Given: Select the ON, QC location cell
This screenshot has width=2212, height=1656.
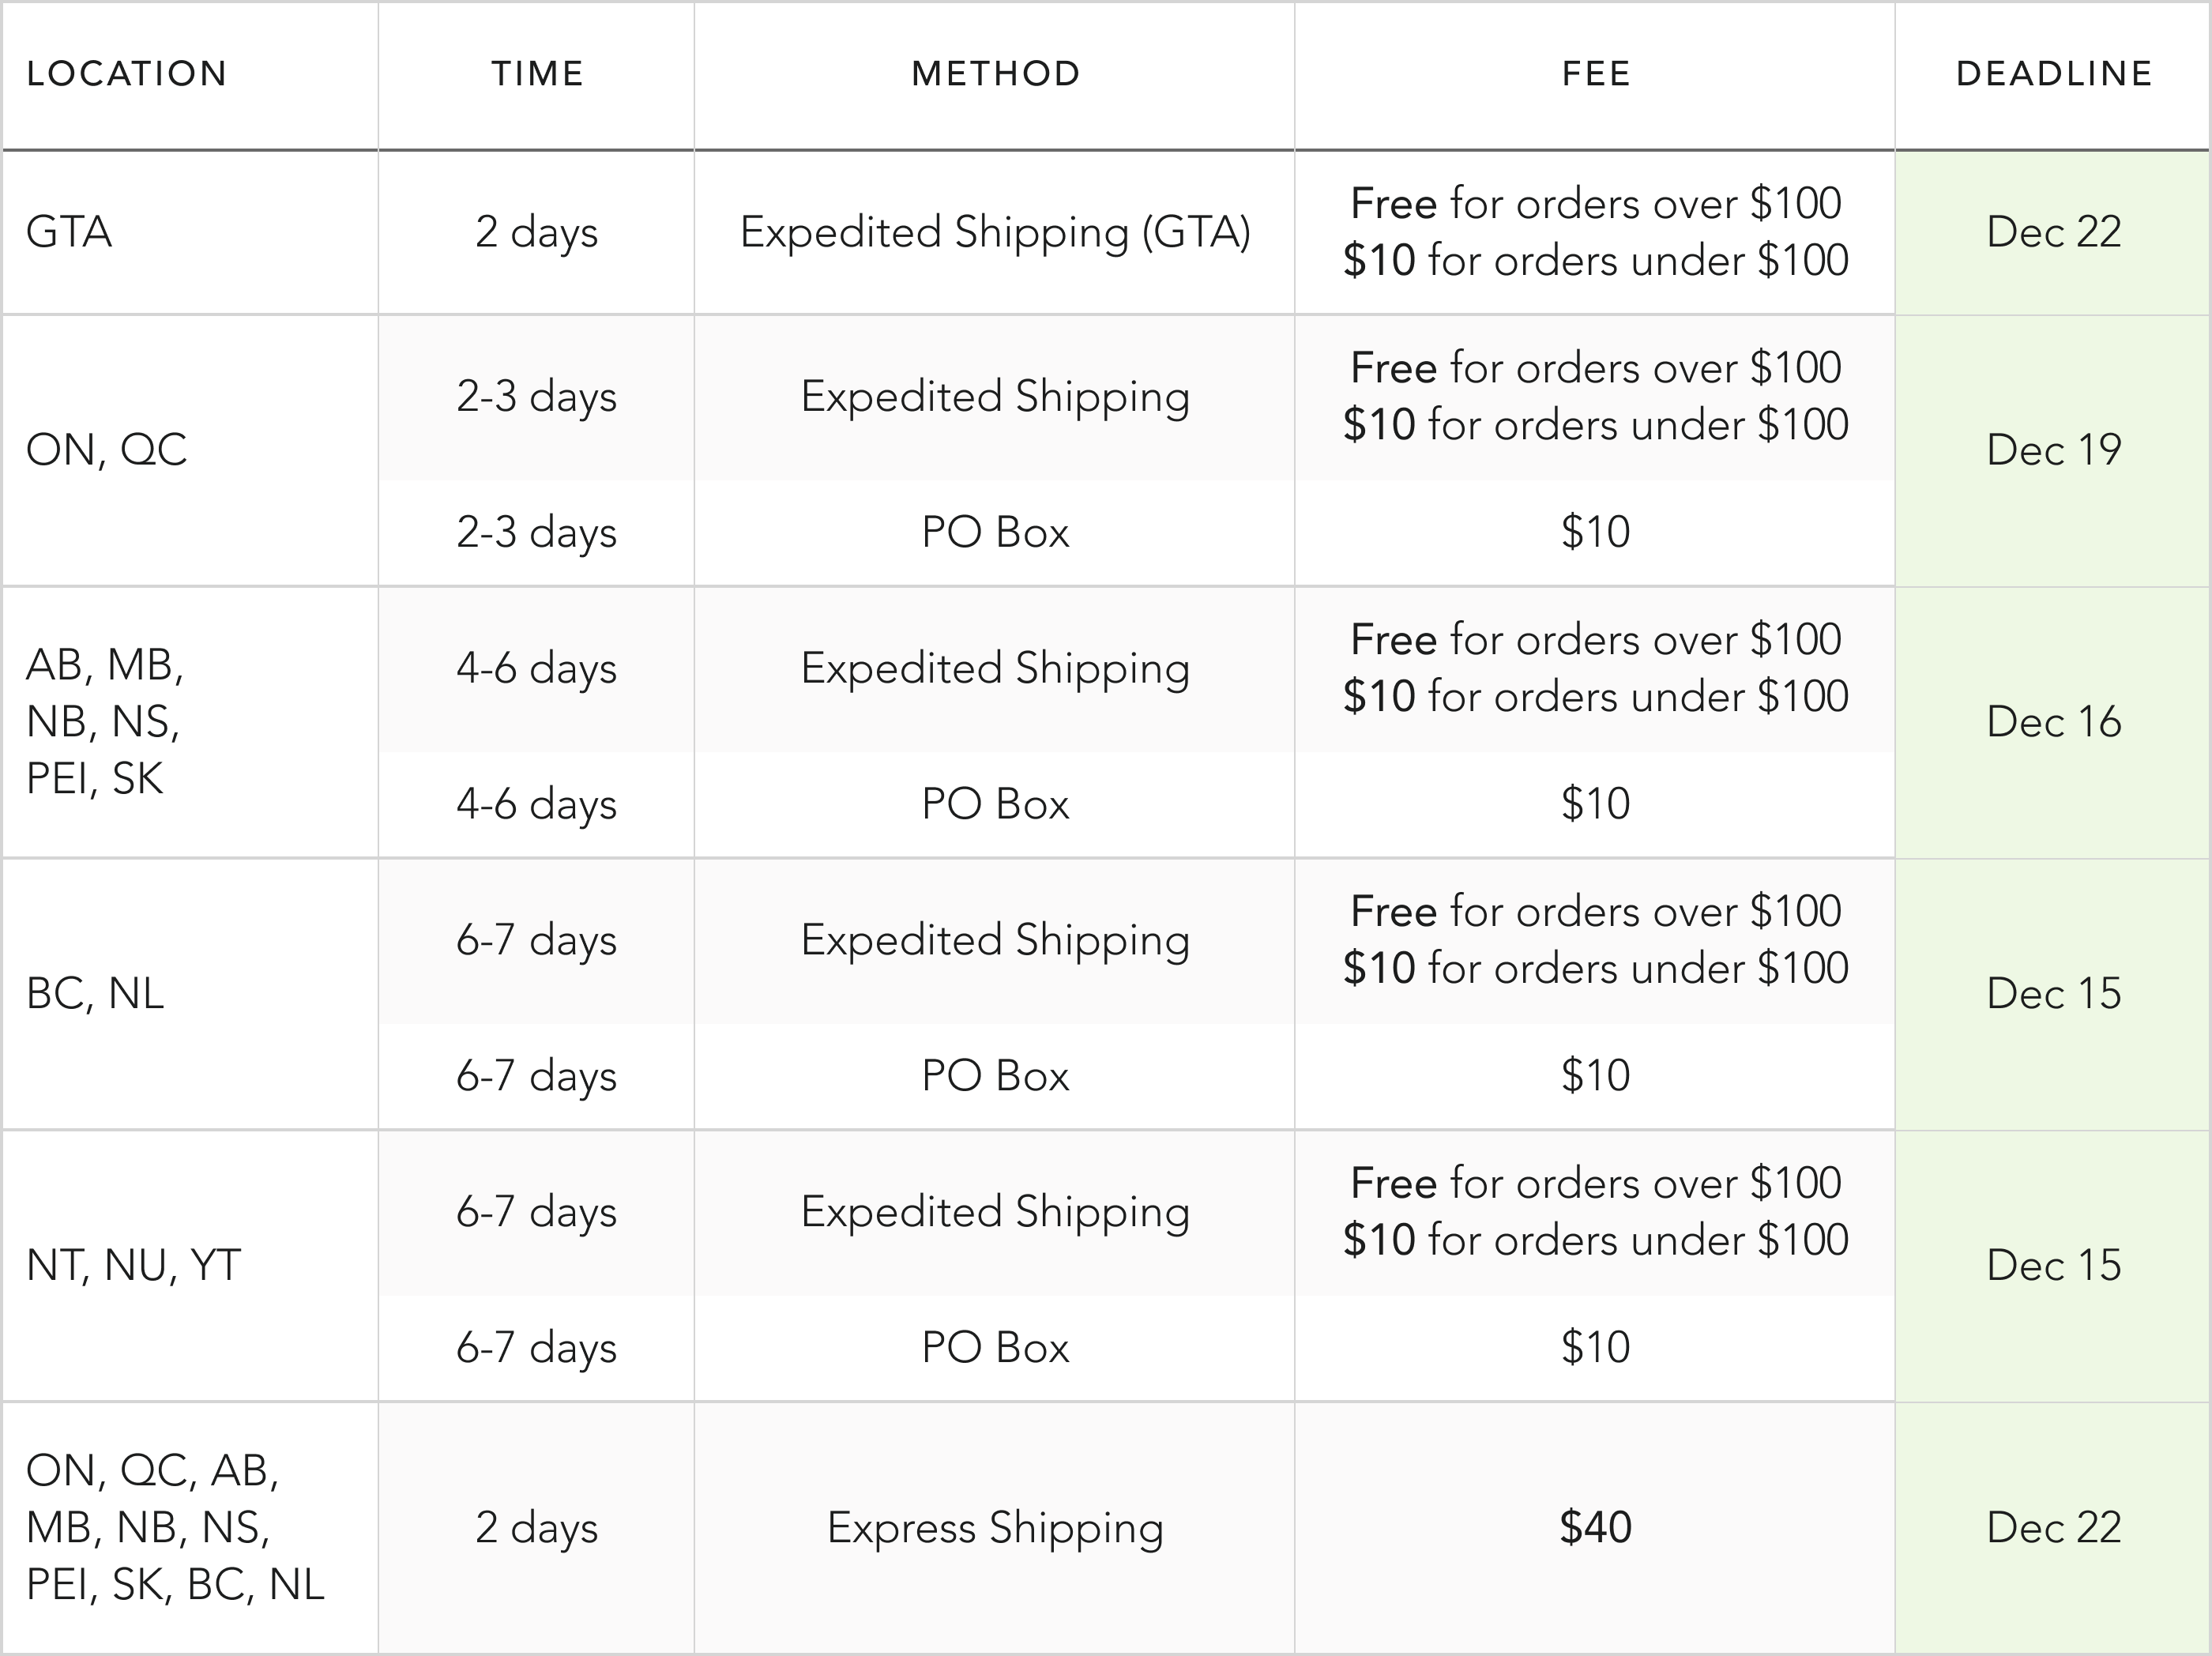Looking at the screenshot, I should click(x=107, y=450).
